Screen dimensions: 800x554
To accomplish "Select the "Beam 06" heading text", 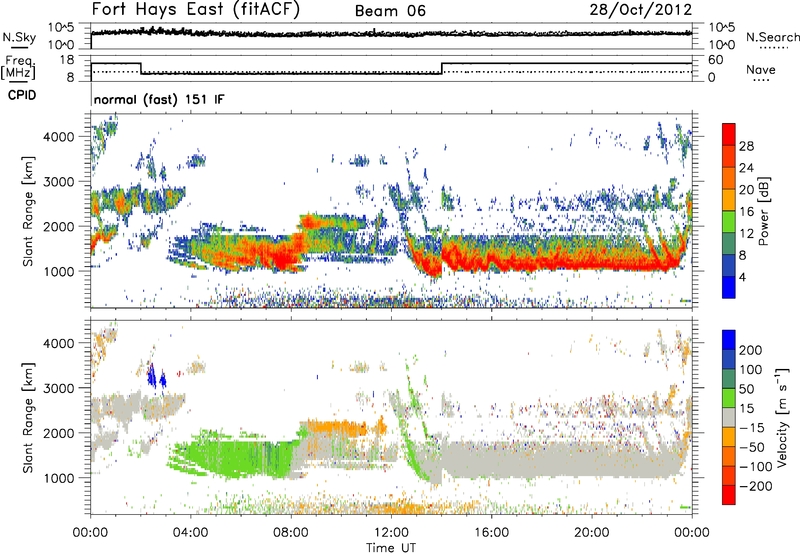I will (x=390, y=11).
